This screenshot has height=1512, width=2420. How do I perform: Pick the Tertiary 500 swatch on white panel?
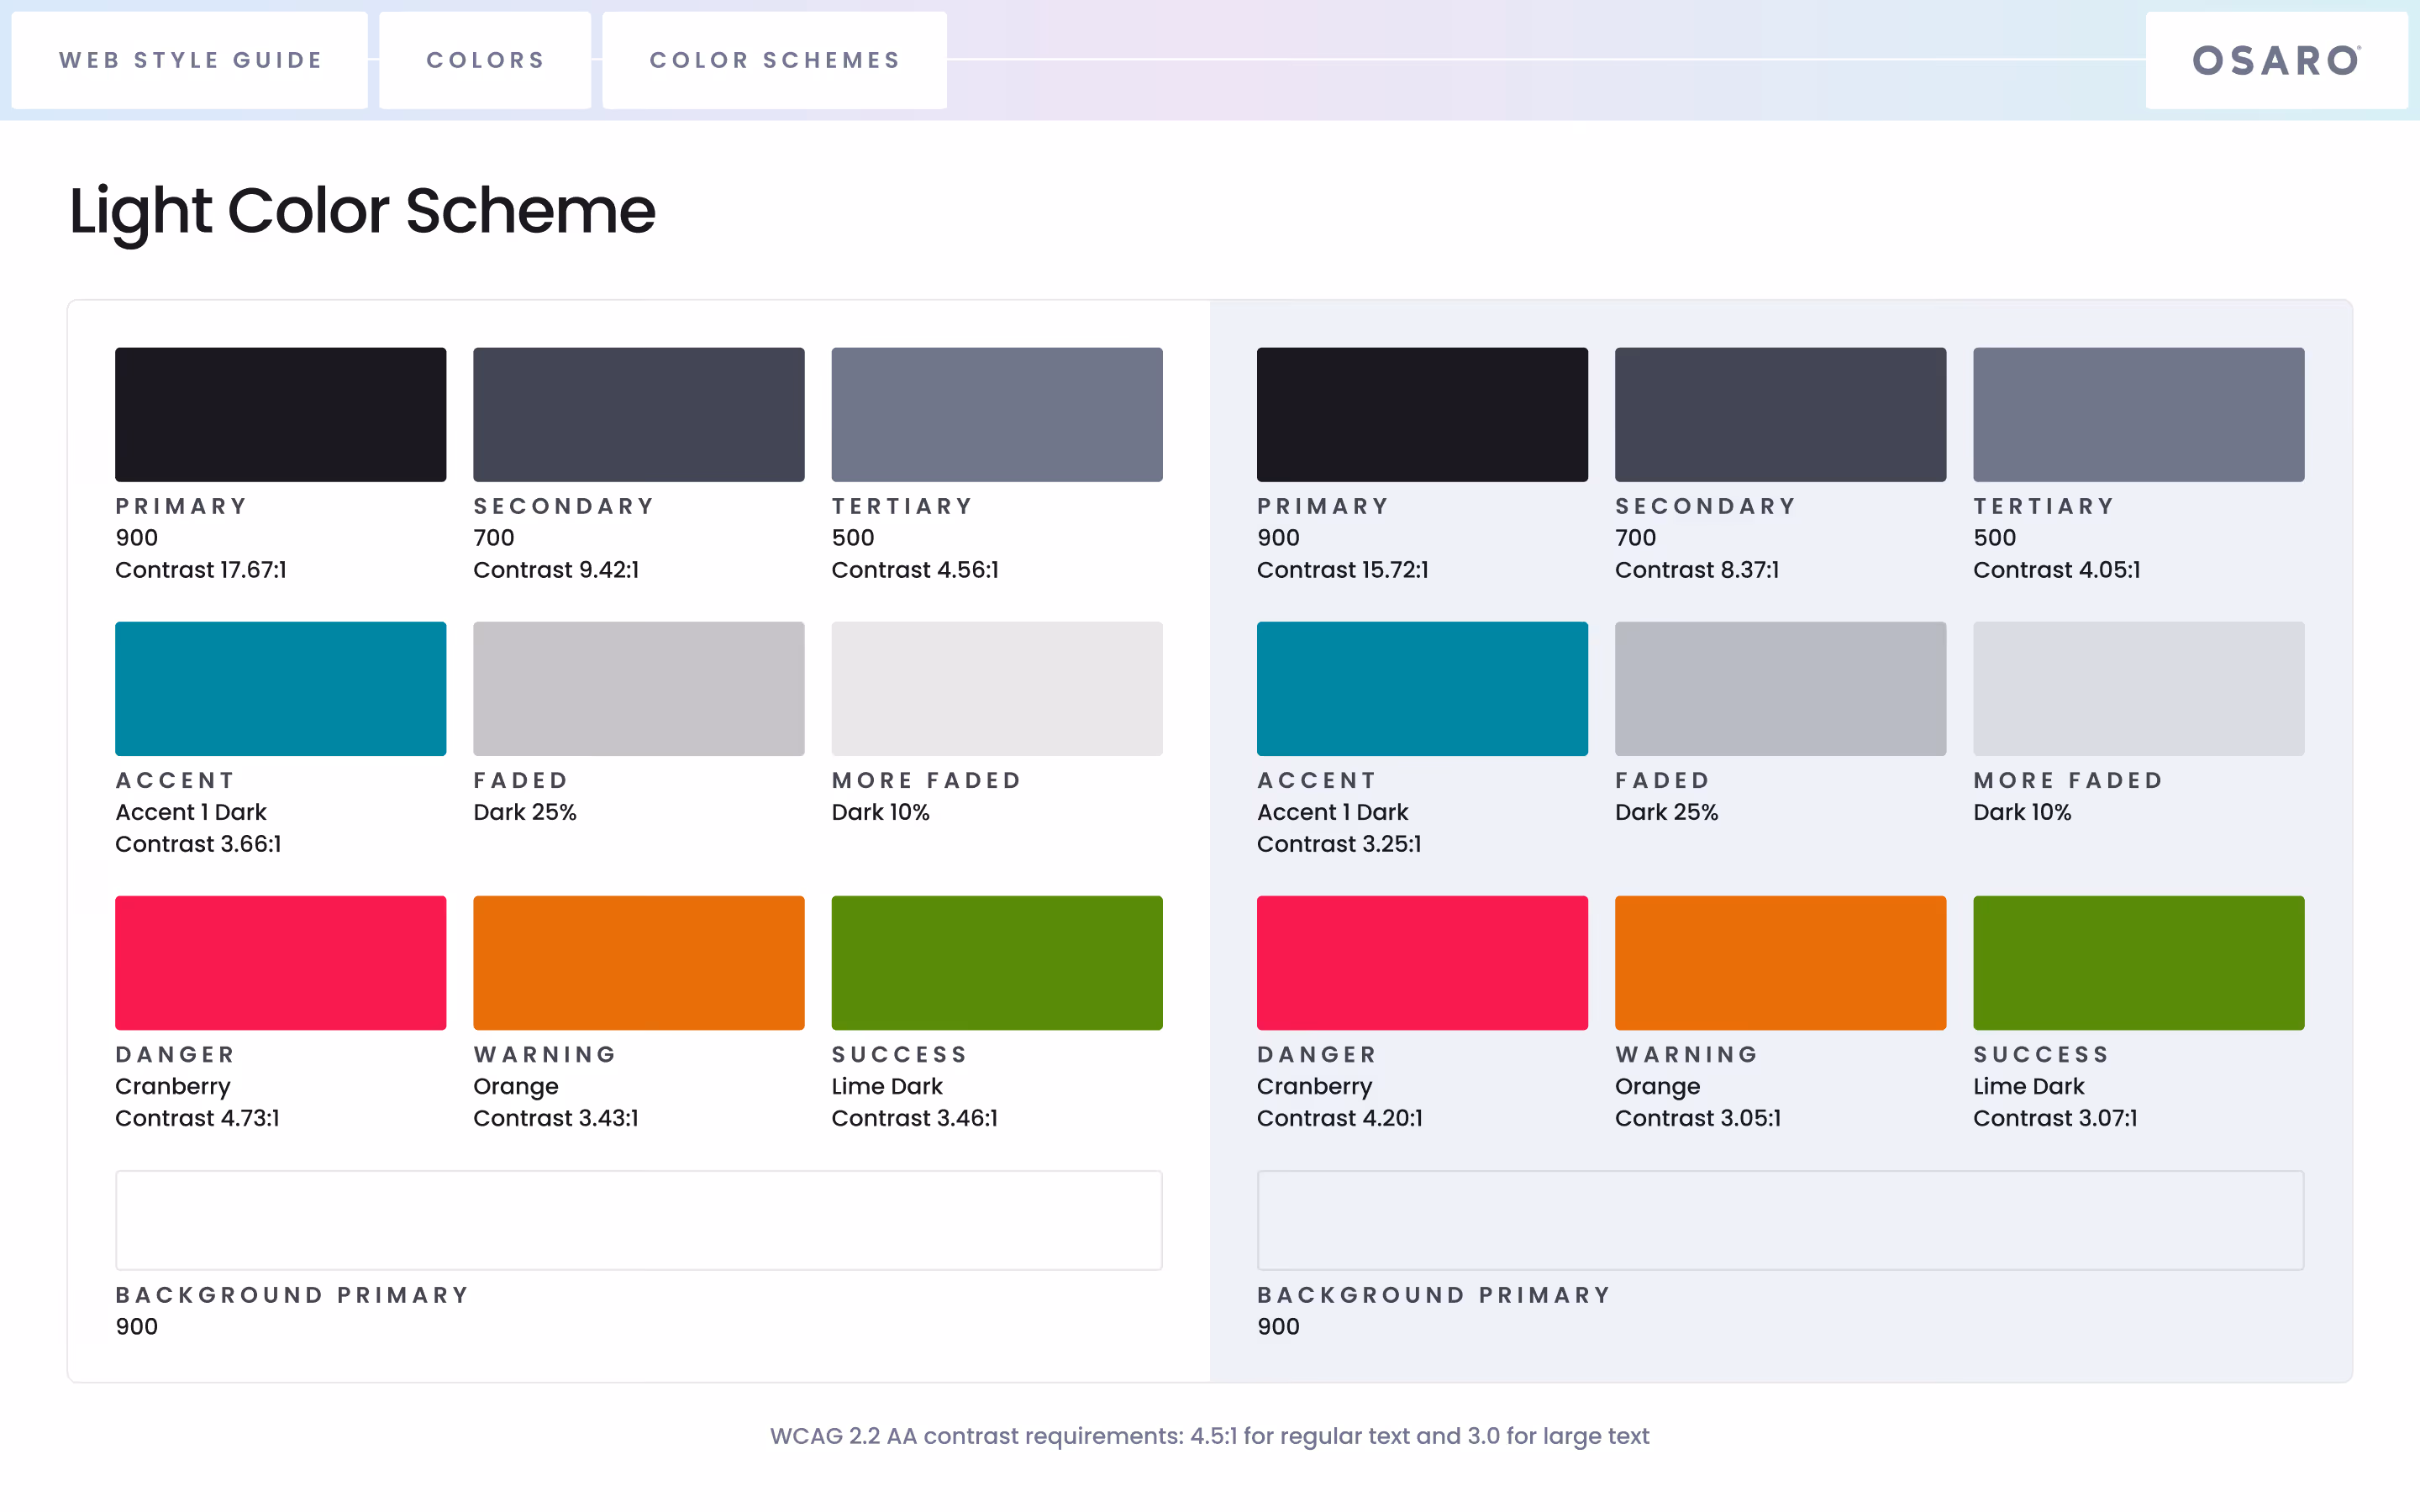tap(997, 414)
